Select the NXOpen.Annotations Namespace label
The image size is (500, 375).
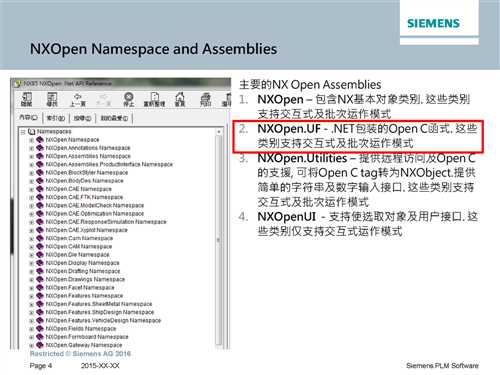[88, 148]
